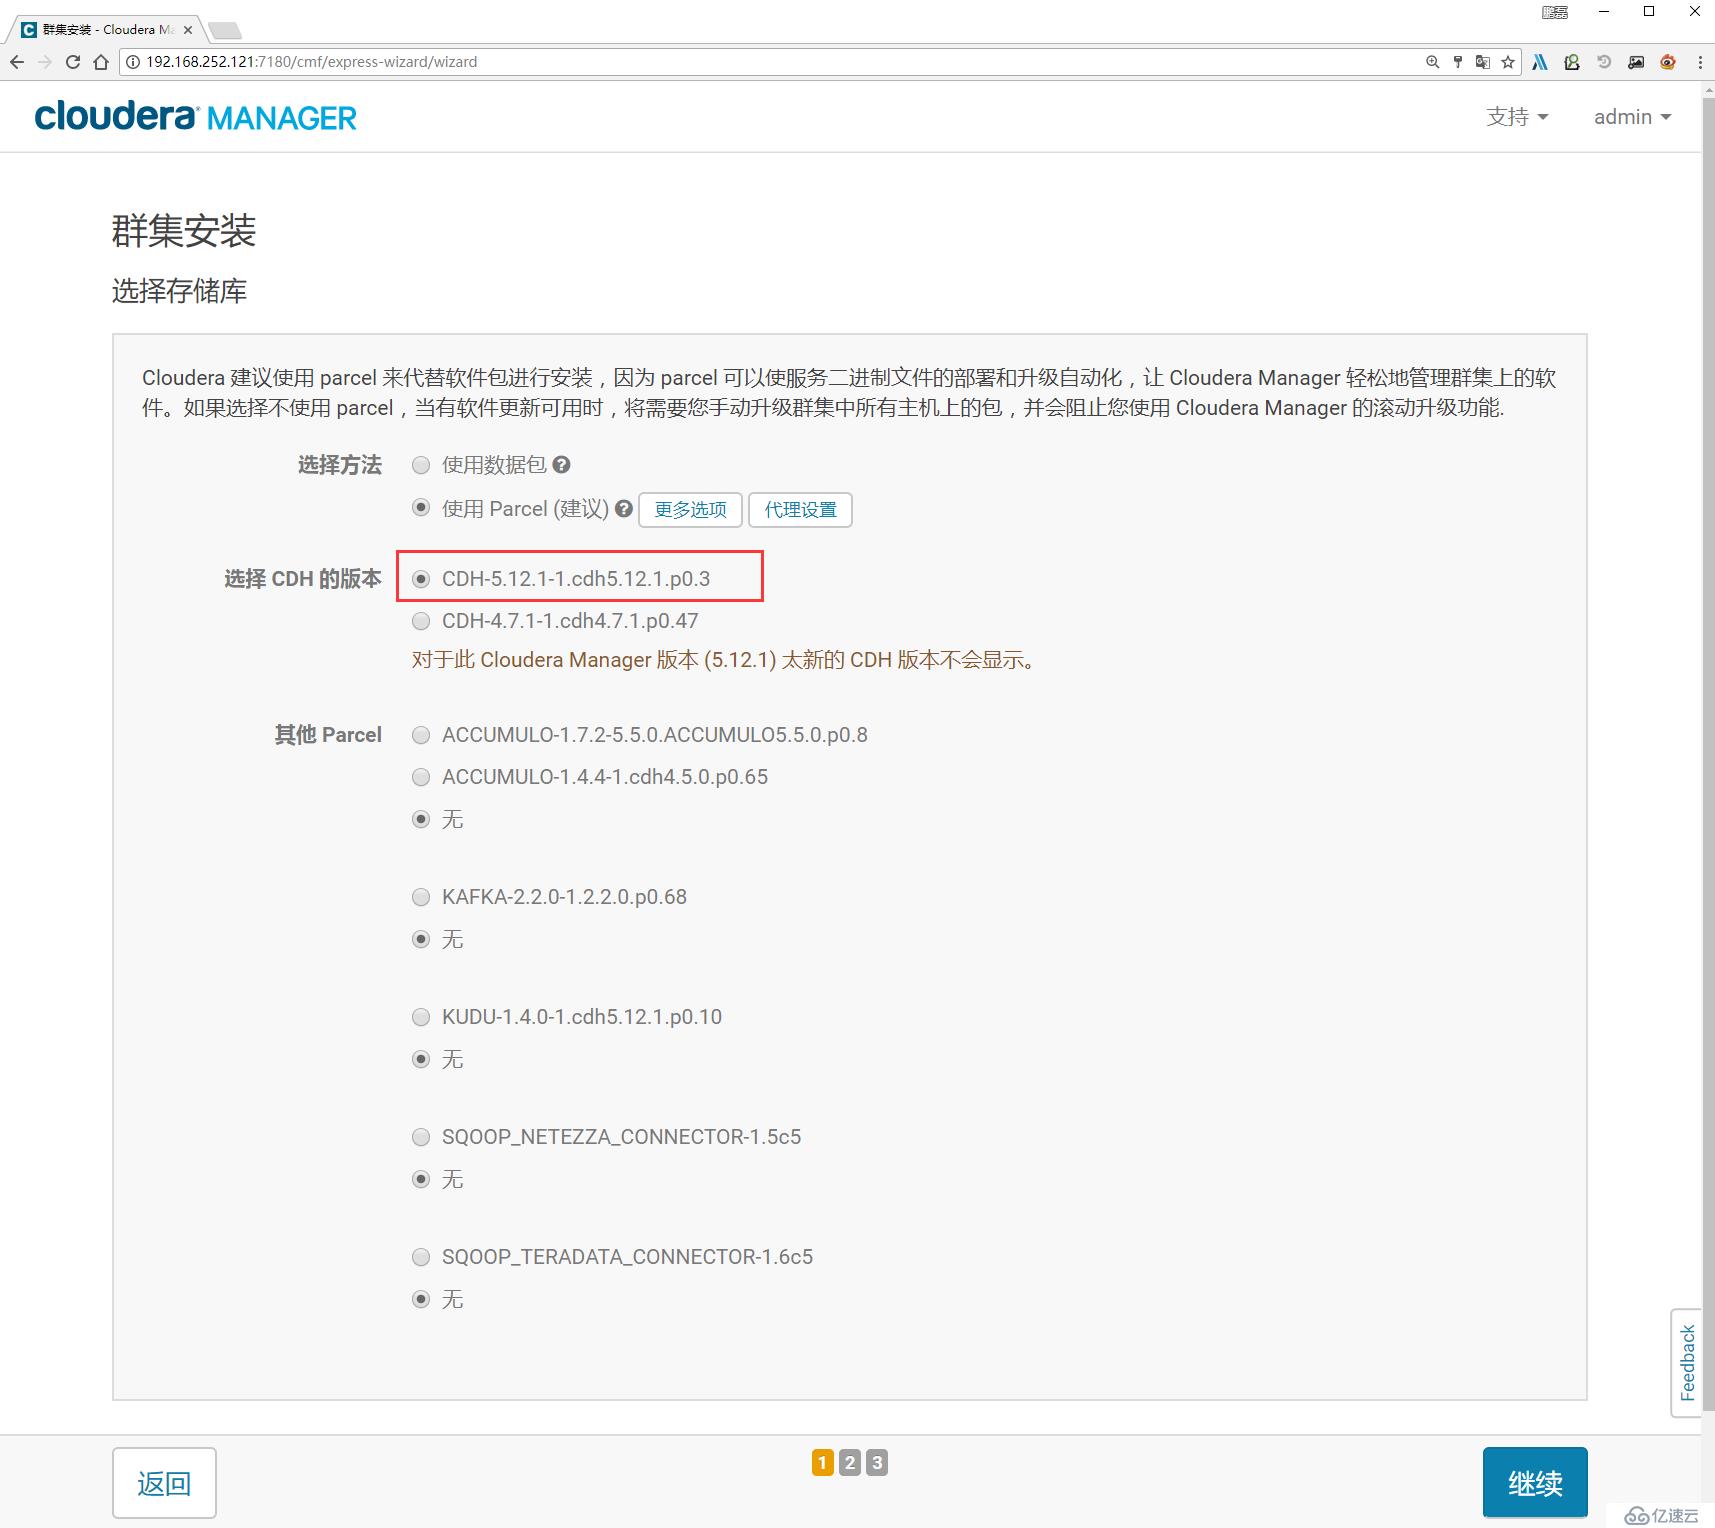Open the zoom magnifier icon in address bar

point(1432,62)
